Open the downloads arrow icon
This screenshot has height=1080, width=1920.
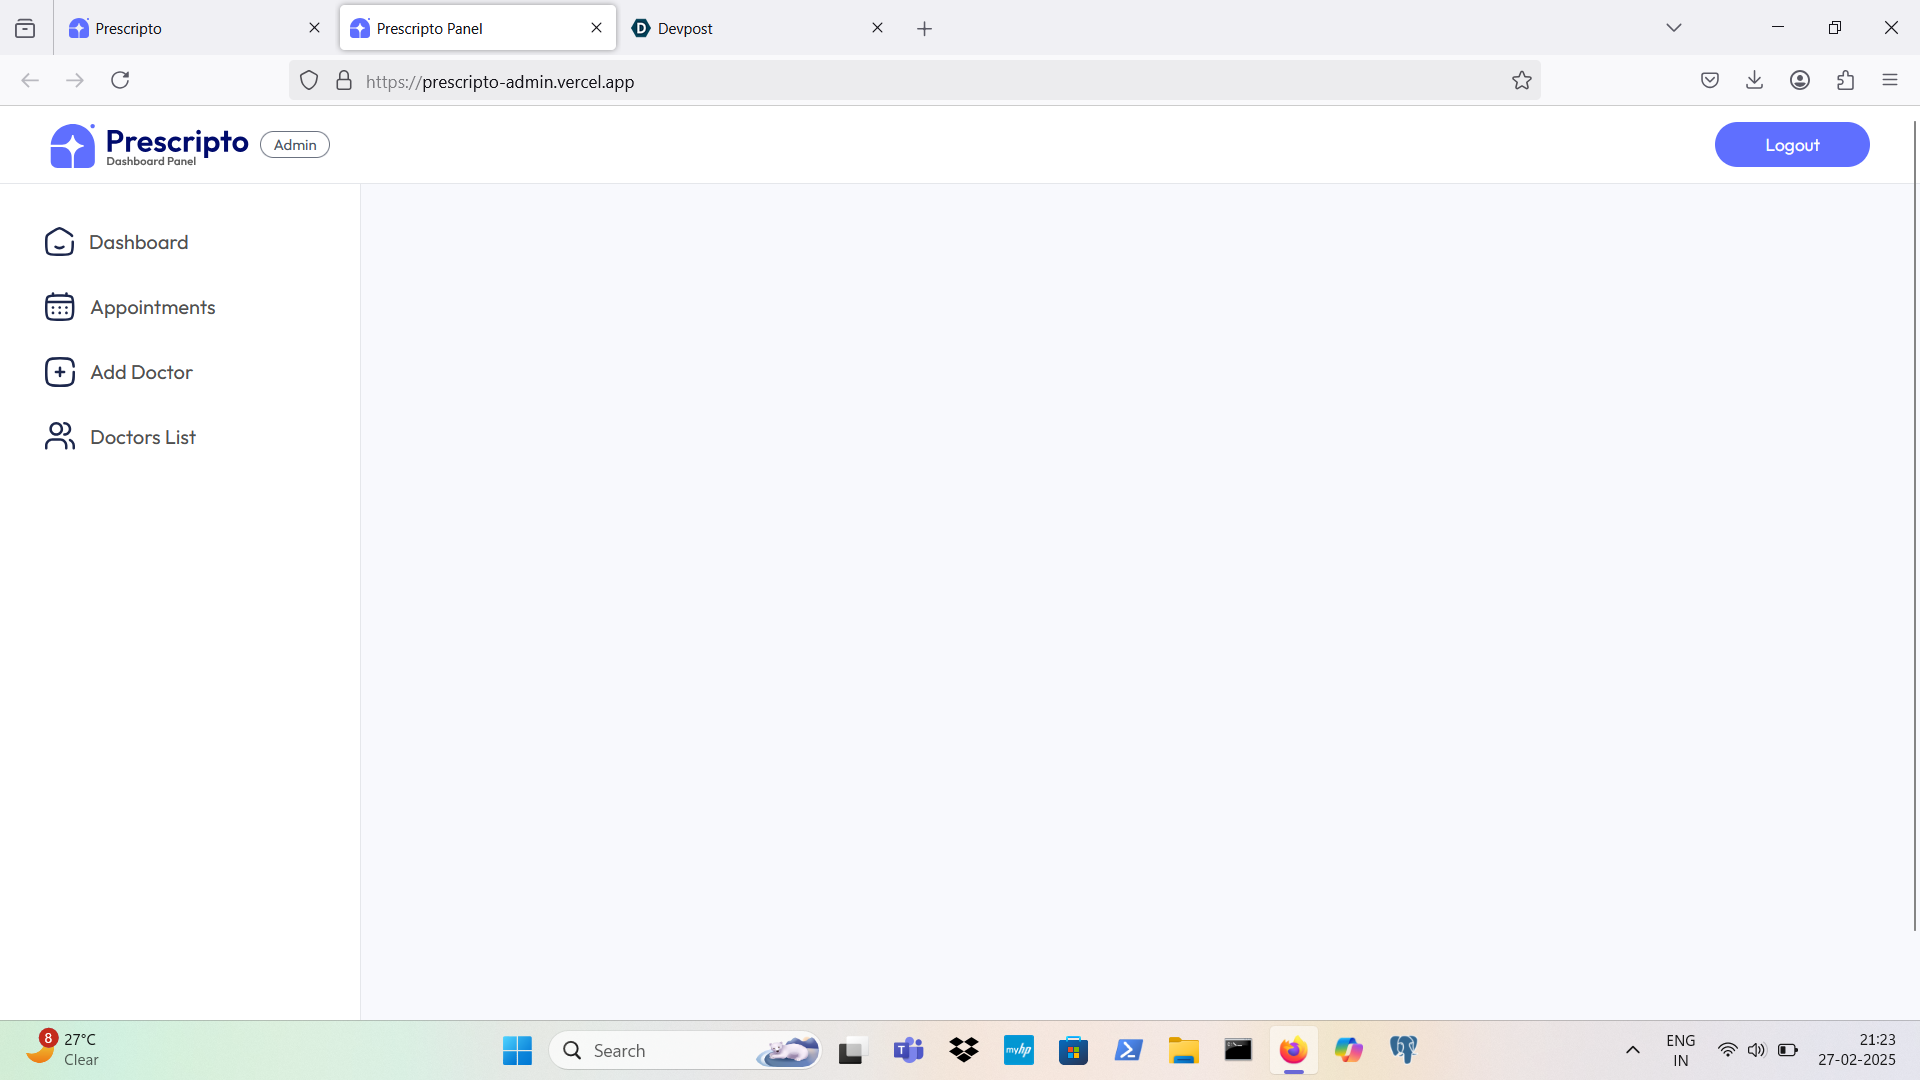coord(1754,81)
